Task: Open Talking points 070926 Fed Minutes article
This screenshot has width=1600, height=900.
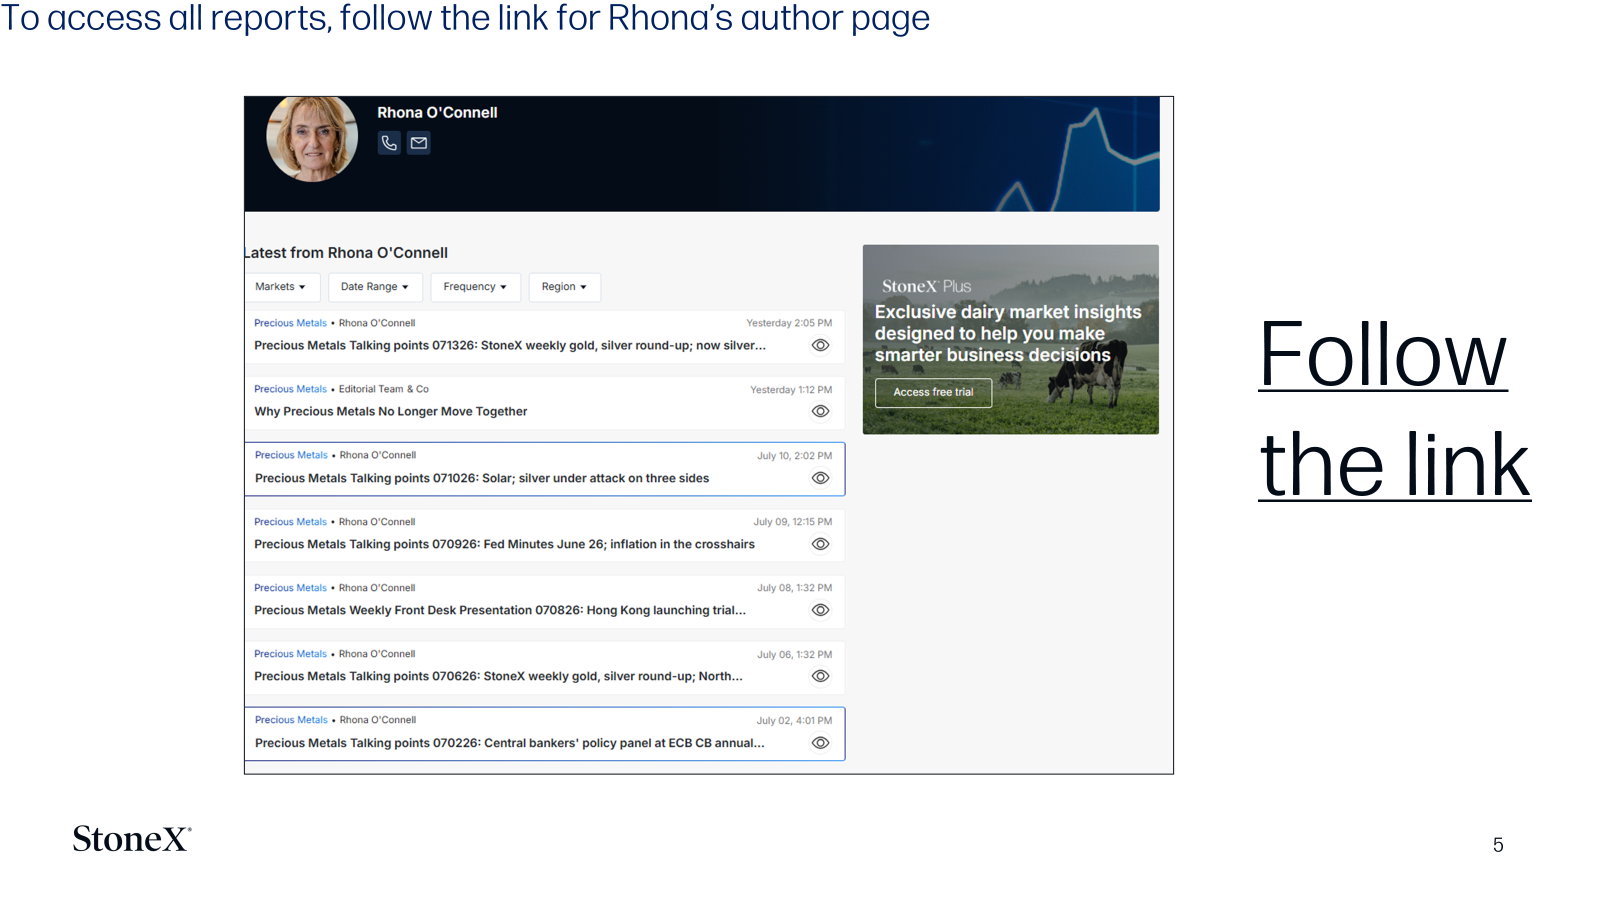Action: [504, 544]
